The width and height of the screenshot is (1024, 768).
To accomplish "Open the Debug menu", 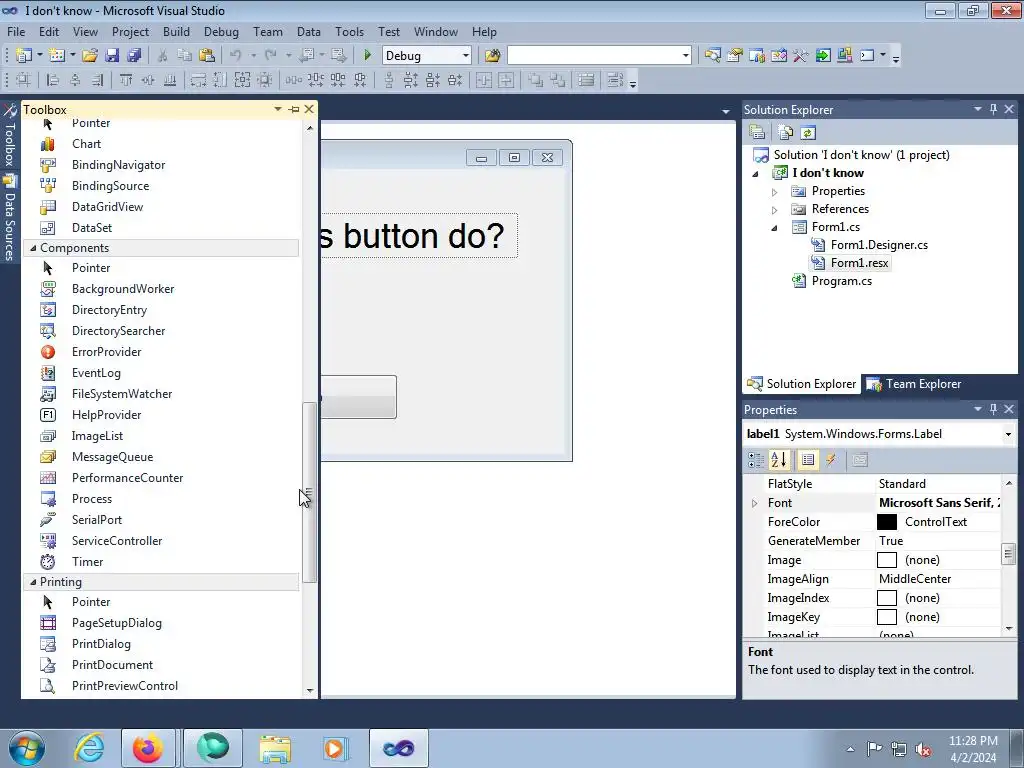I will click(x=221, y=31).
